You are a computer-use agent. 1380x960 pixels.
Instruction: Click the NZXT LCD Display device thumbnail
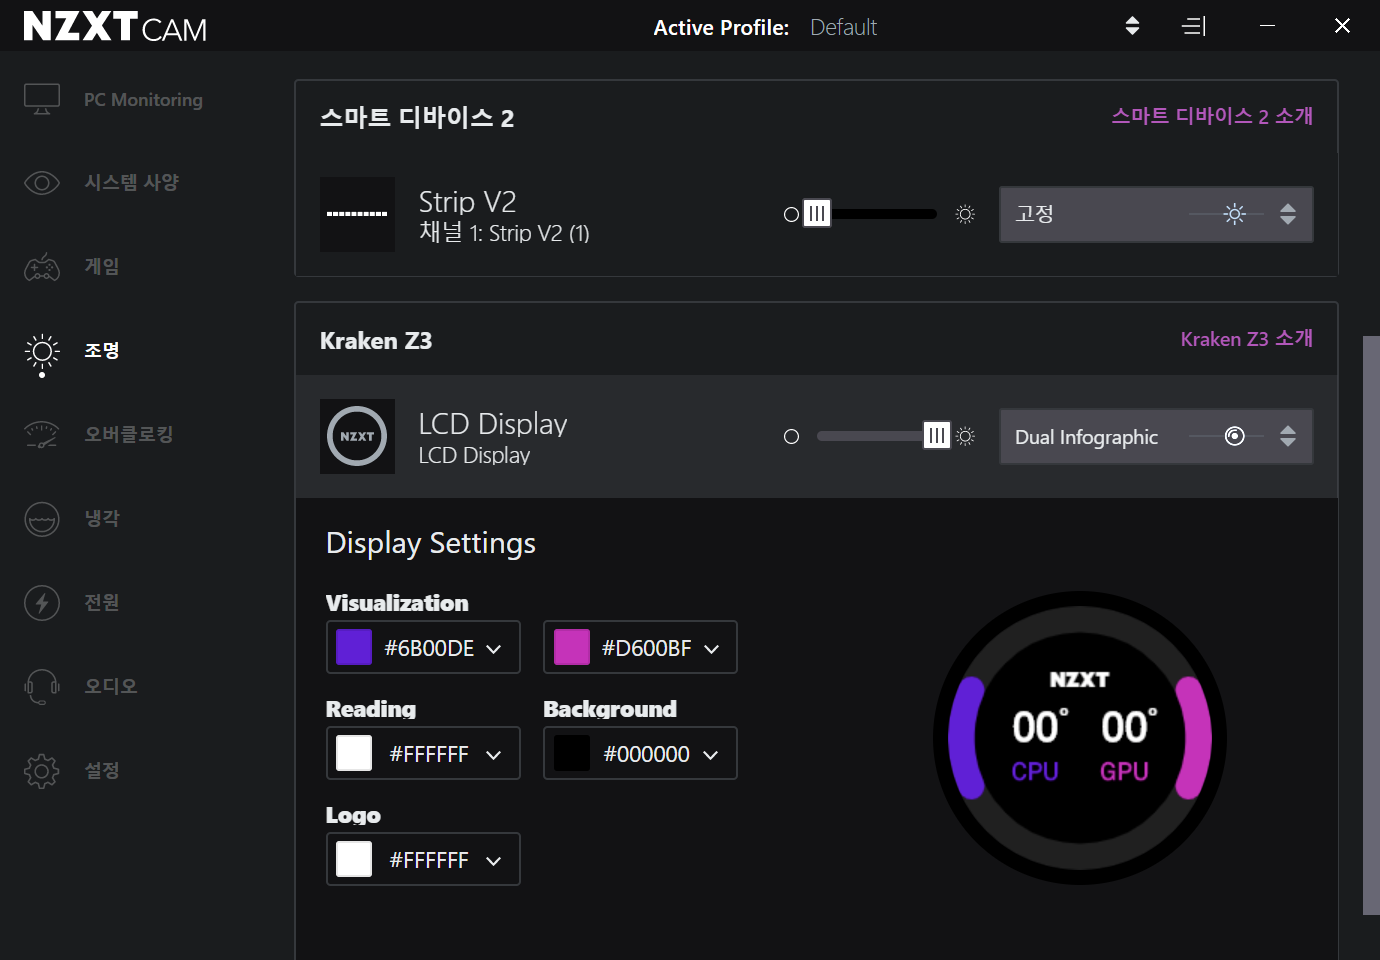coord(357,436)
